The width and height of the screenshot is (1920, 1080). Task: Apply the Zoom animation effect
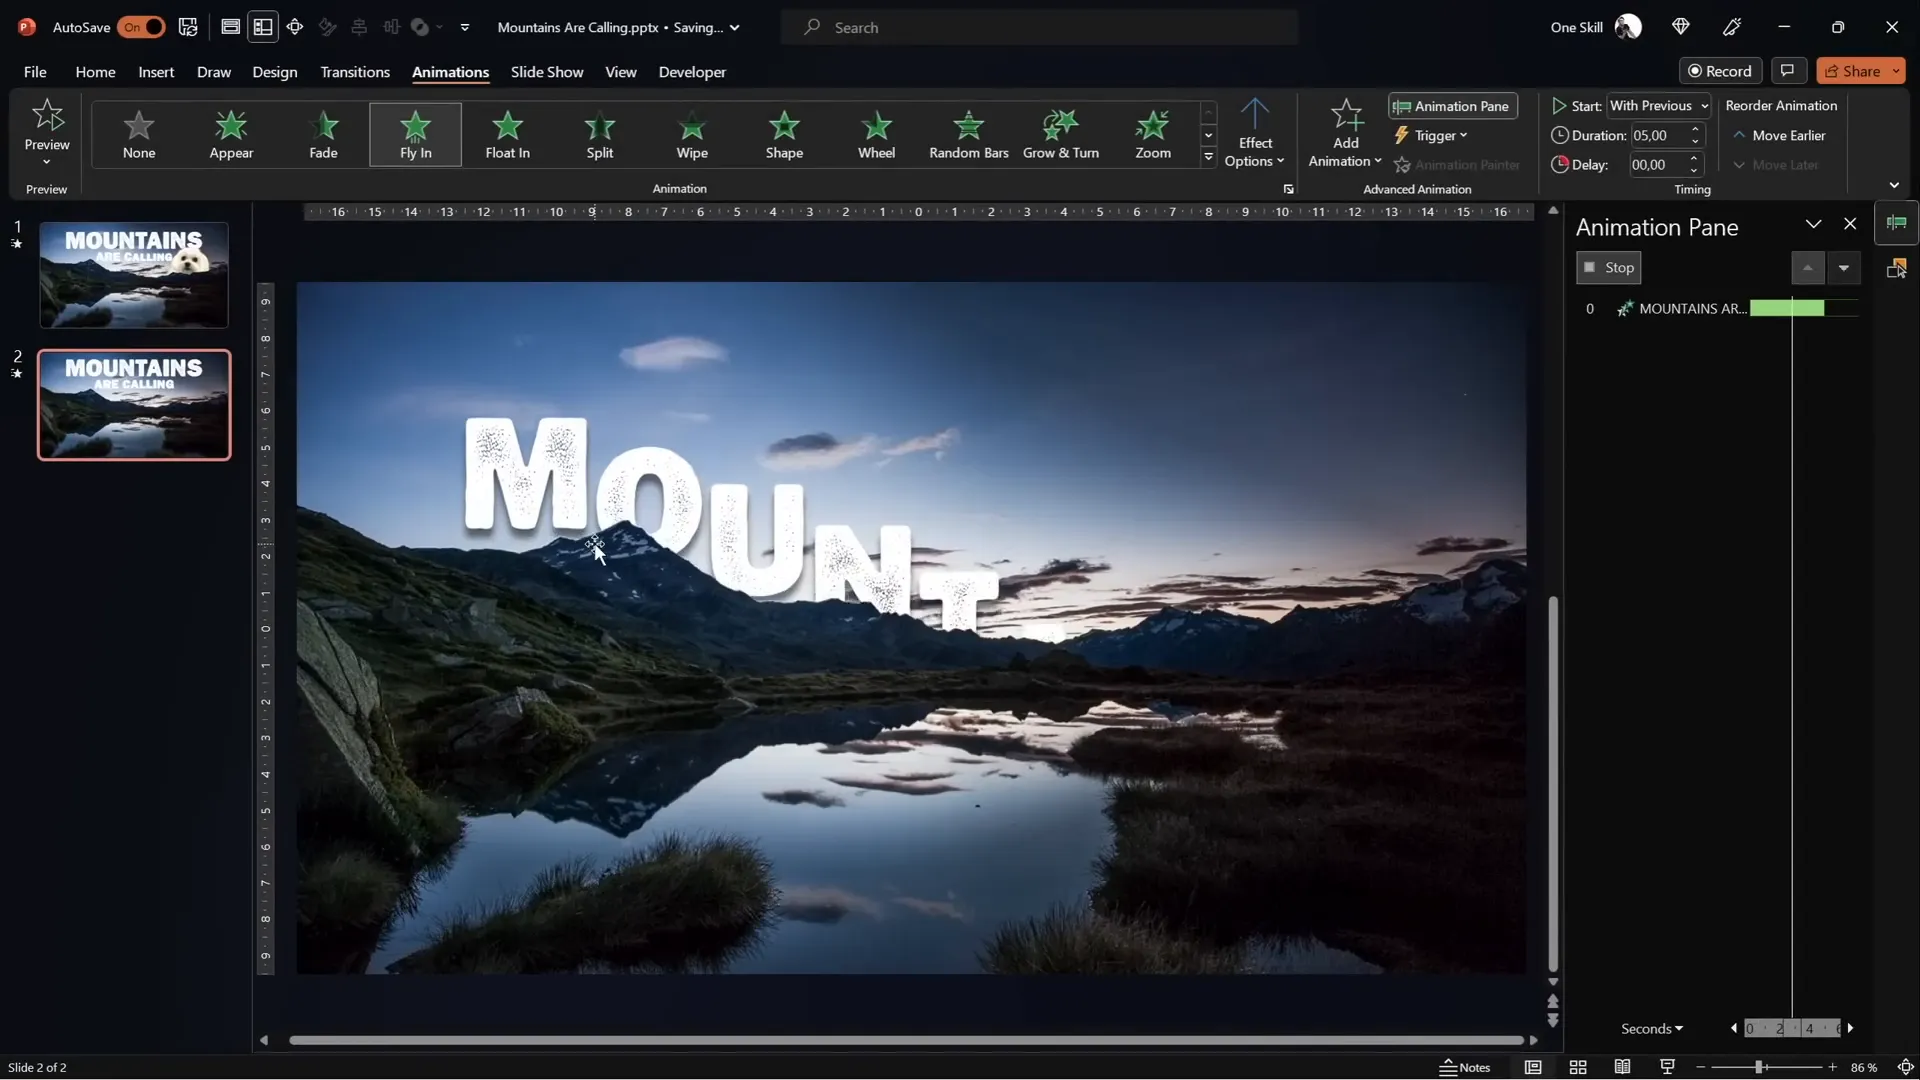[1152, 134]
